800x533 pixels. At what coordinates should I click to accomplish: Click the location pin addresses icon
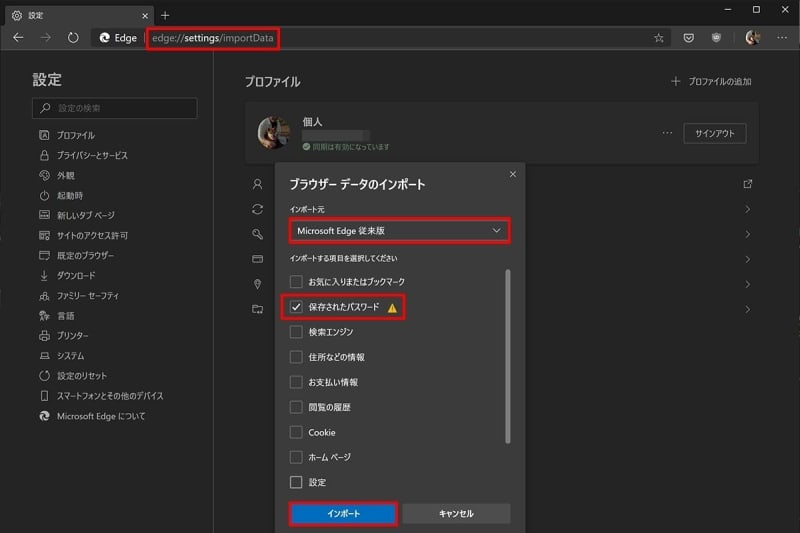[x=258, y=284]
